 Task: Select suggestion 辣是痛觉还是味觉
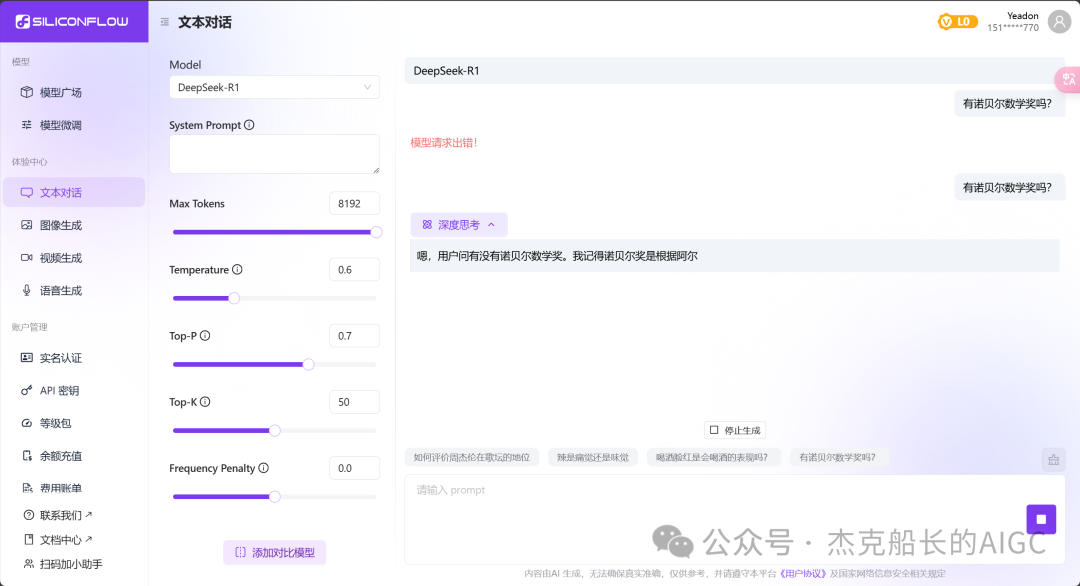(x=593, y=457)
